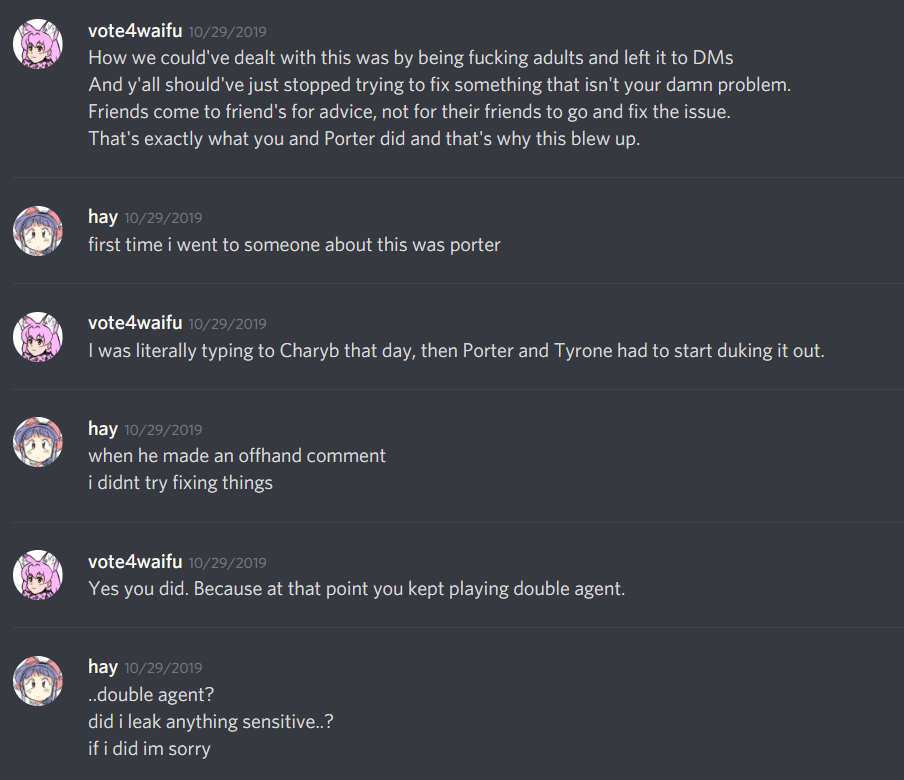Click the vote4waifu username on the topmost message
Screen dimensions: 904x780
[x=135, y=31]
